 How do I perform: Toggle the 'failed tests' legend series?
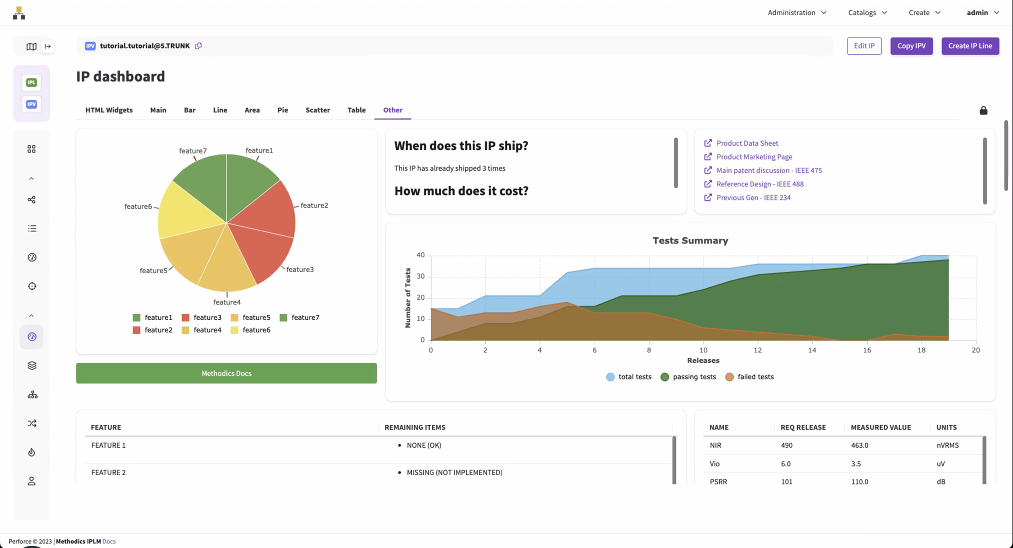pos(749,377)
